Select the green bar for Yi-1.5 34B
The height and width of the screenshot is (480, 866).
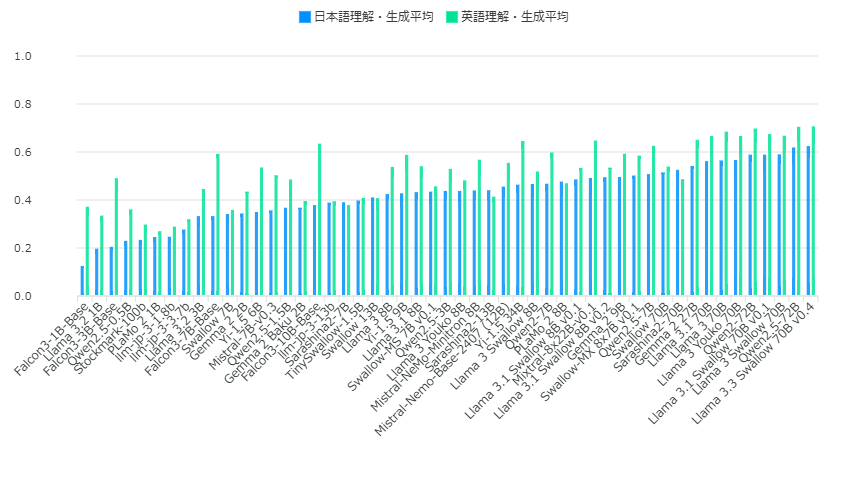pyautogui.click(x=522, y=219)
